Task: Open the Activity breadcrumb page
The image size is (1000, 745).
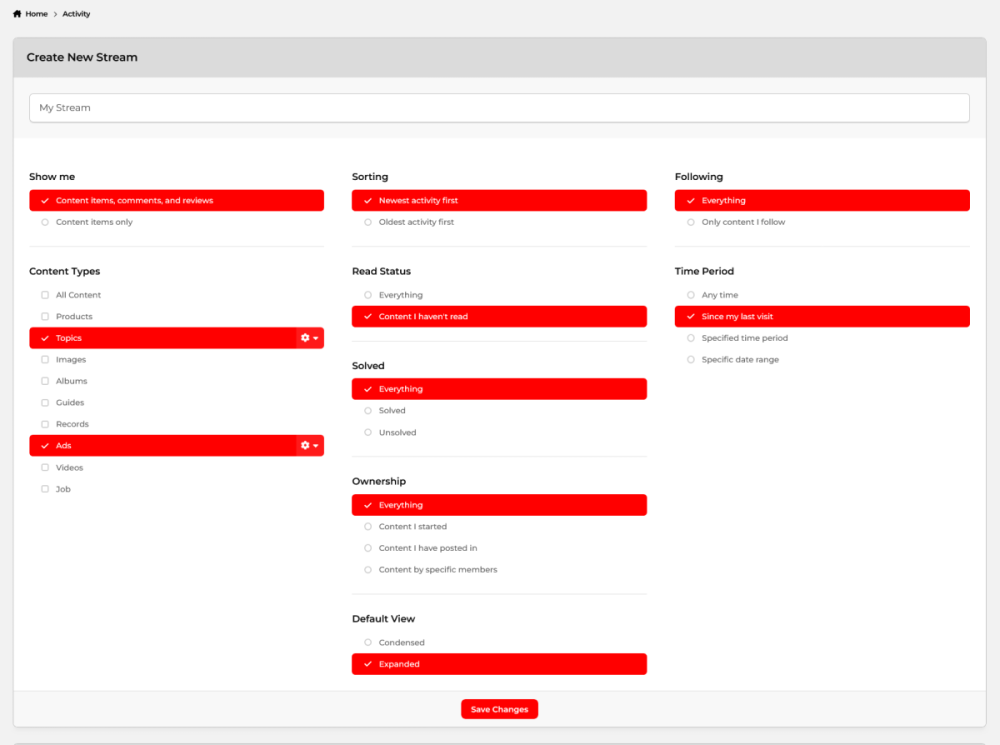Action: (76, 13)
